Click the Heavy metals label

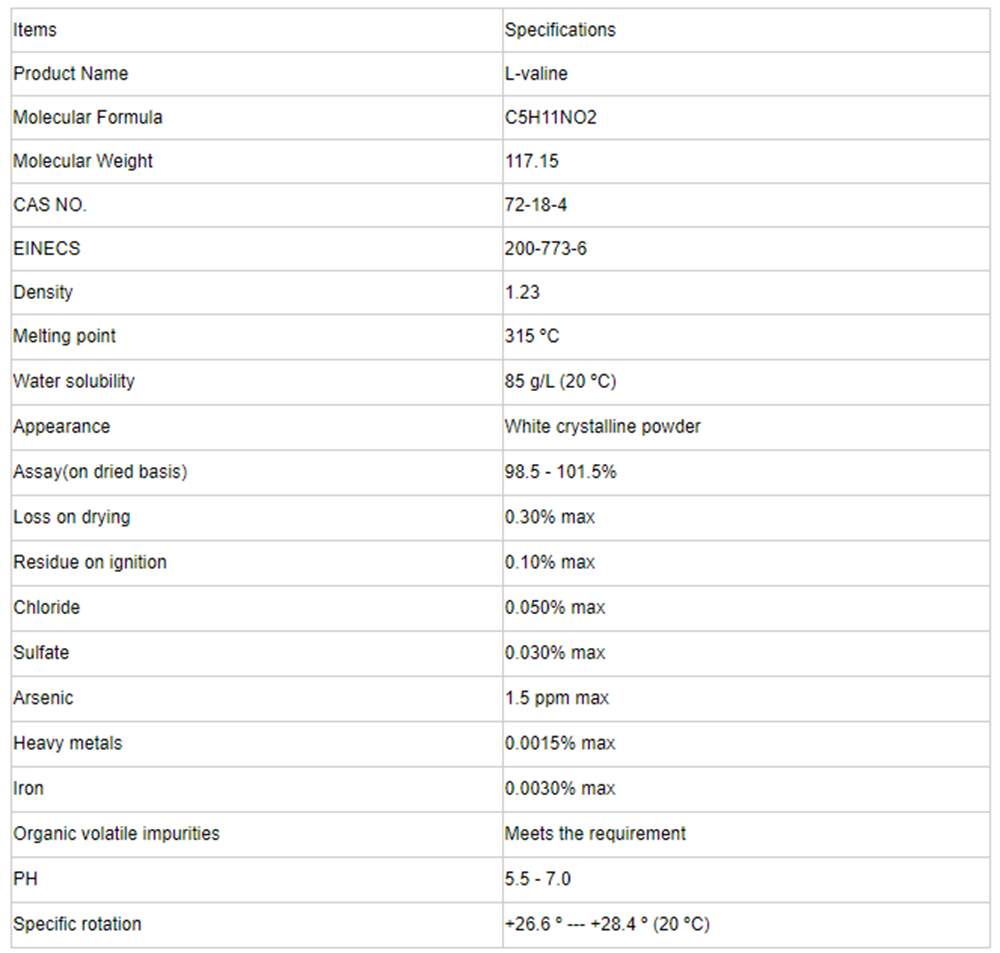68,744
